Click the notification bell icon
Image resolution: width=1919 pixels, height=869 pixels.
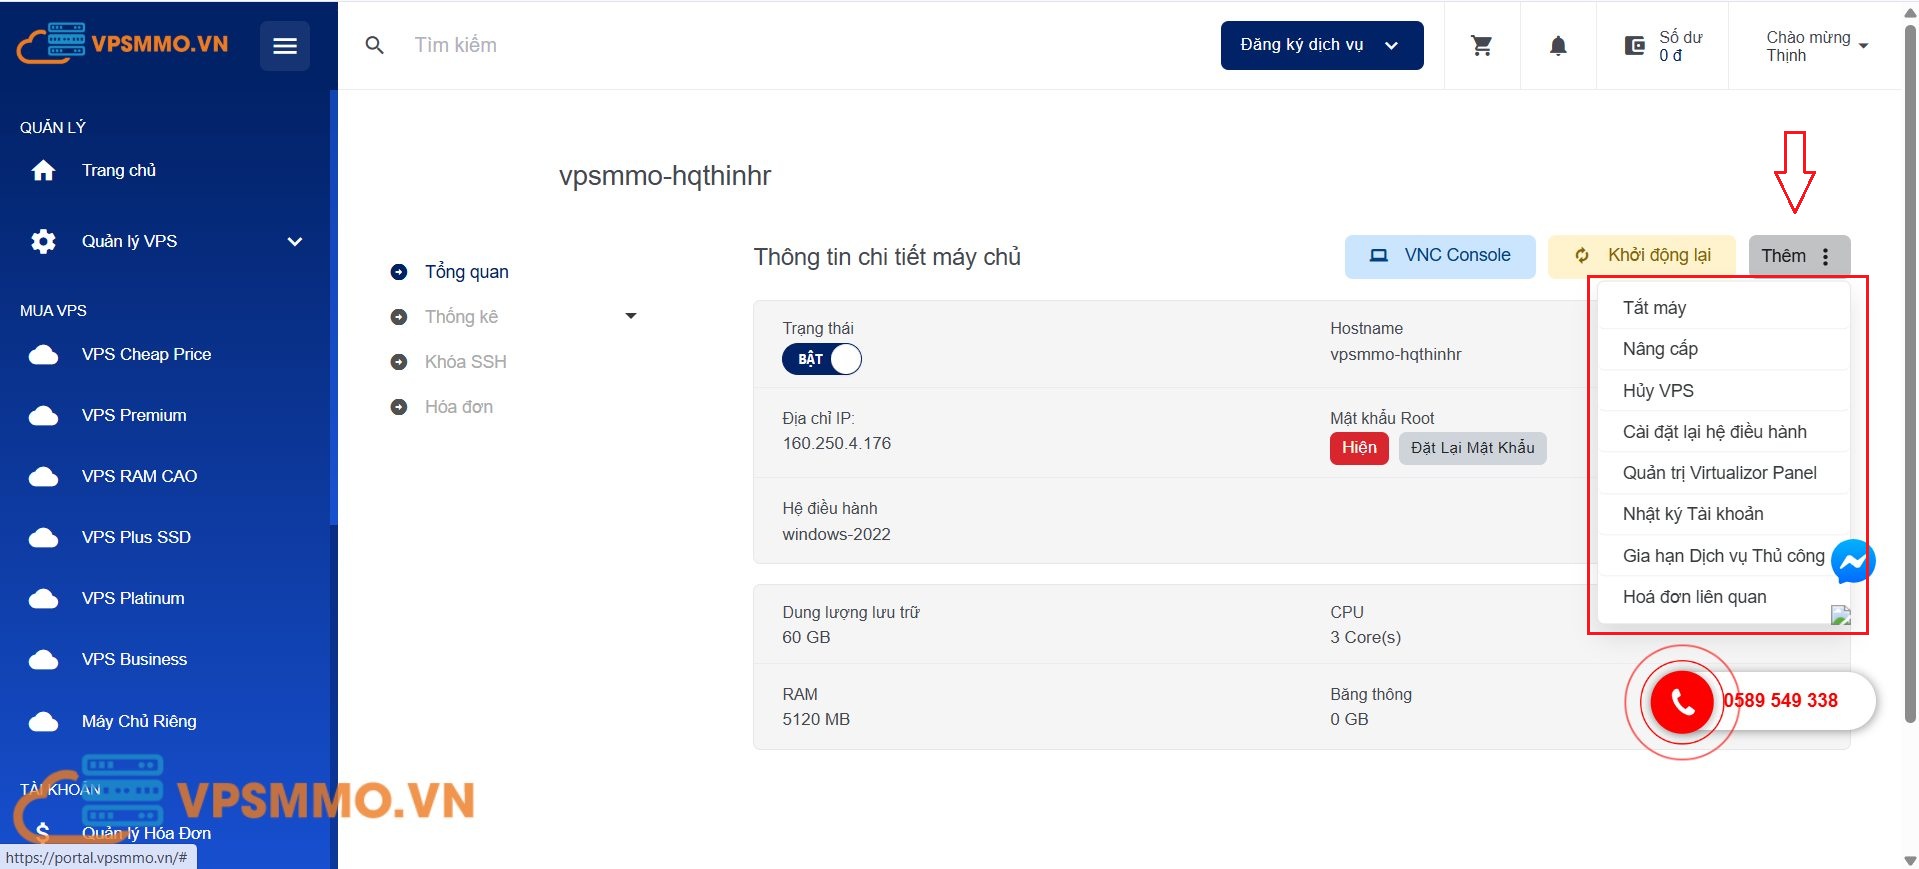pyautogui.click(x=1558, y=45)
